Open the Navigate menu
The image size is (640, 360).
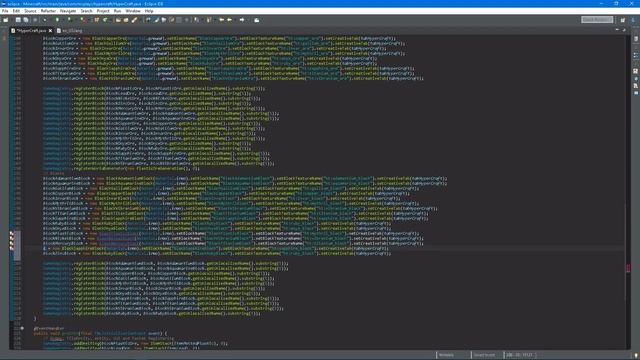[x=68, y=11]
